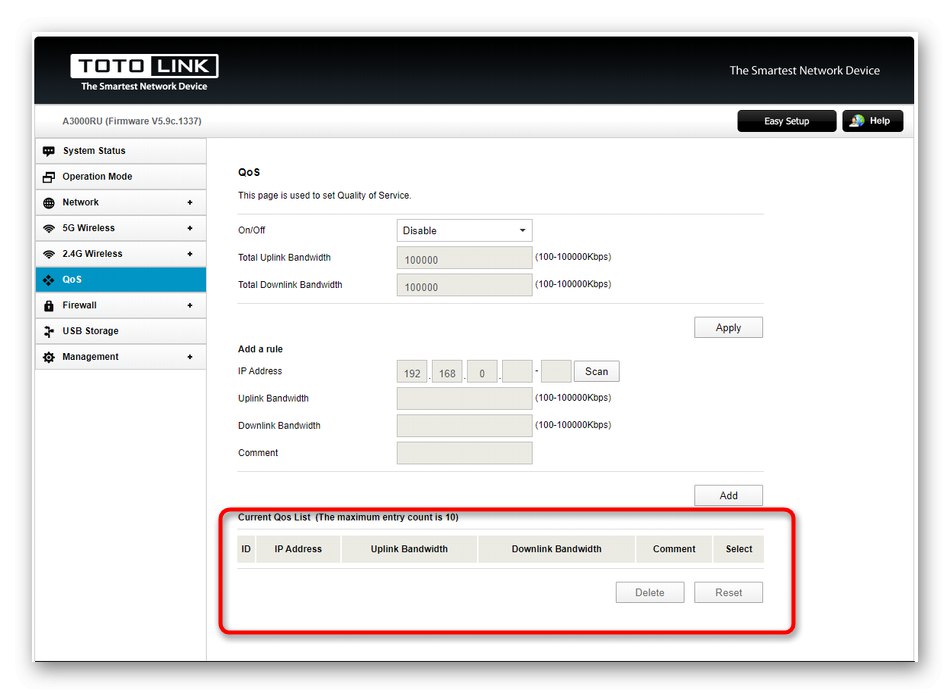Click the Firewall lock icon
Viewport: 950px width, 694px height.
[x=48, y=305]
